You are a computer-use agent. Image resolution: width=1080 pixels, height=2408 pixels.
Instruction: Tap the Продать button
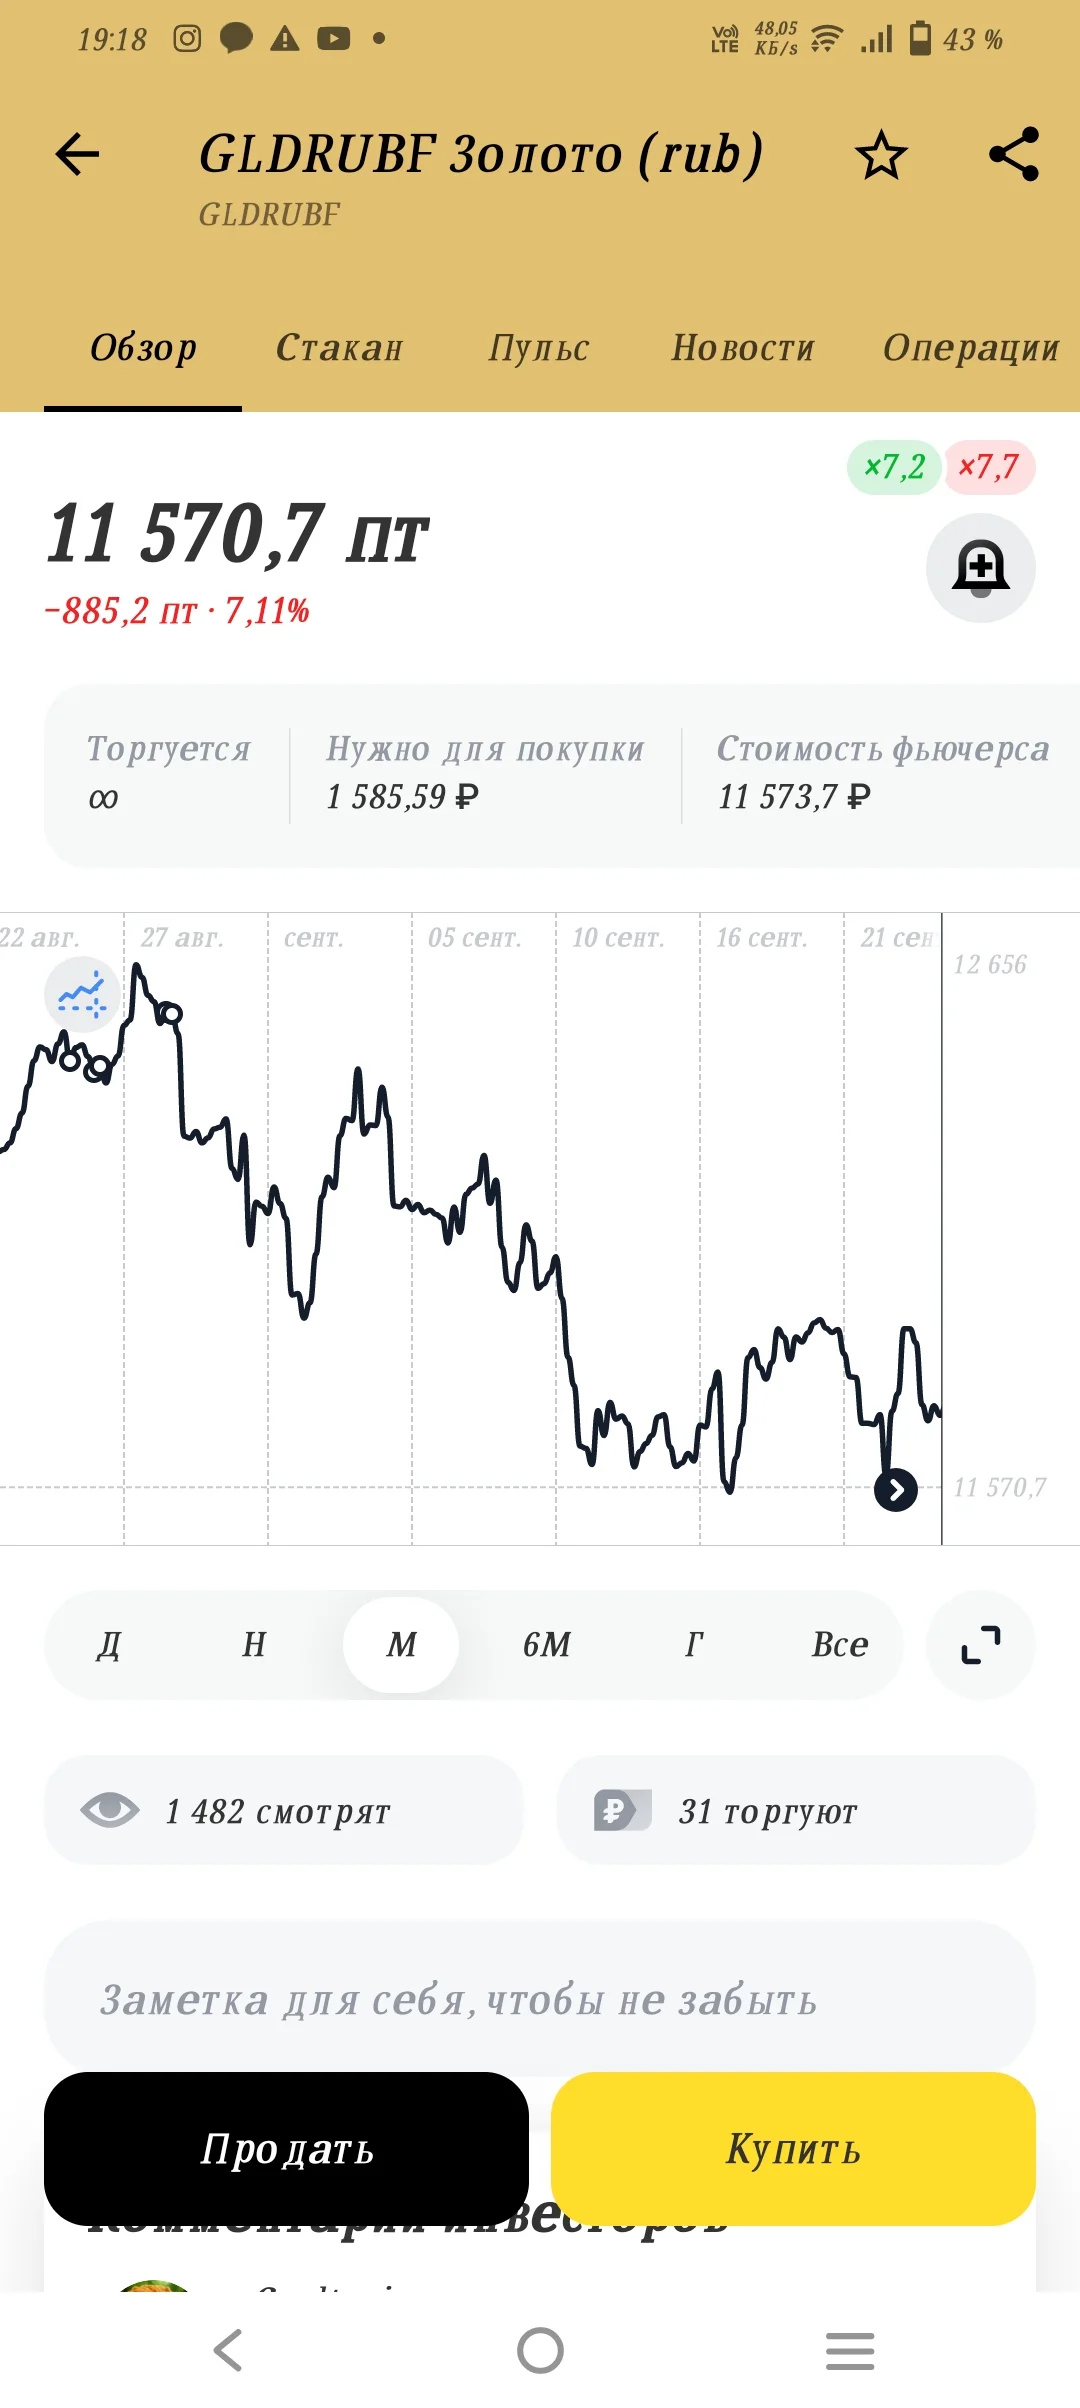point(286,2149)
